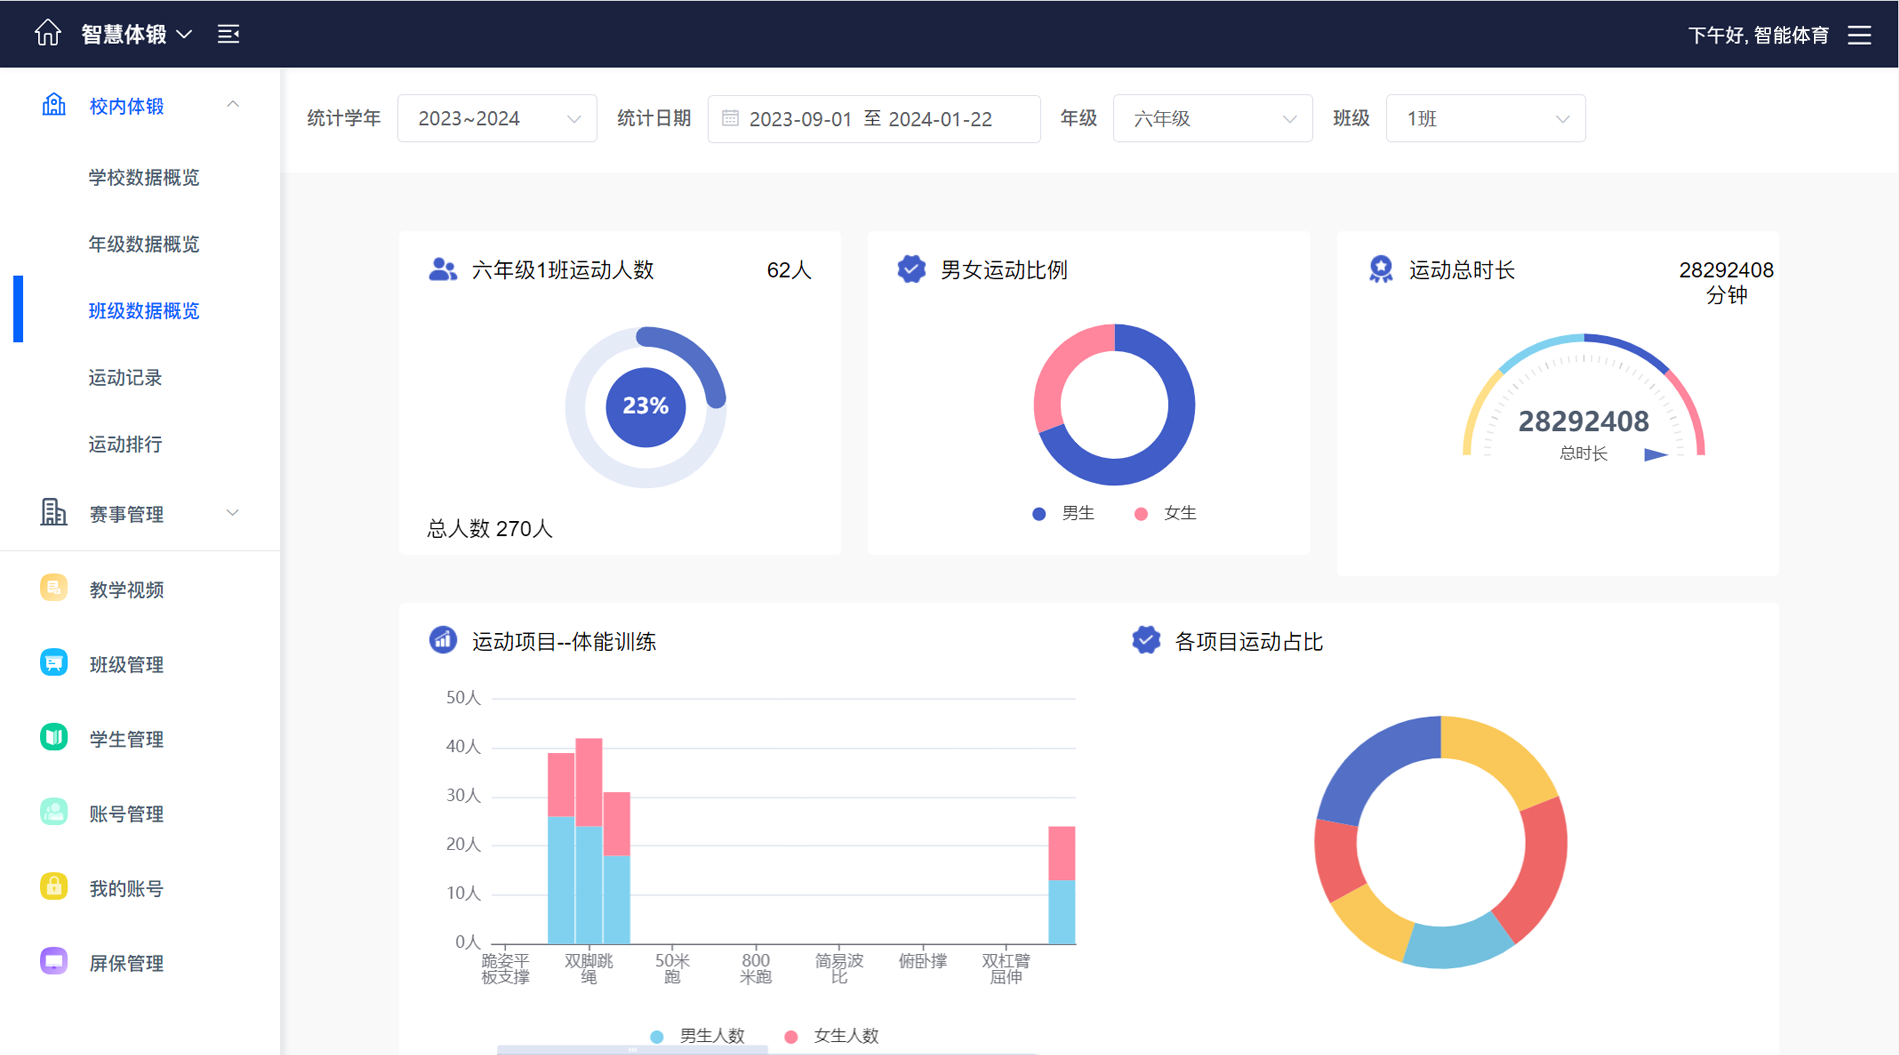Open the 年级 六年级 dropdown
This screenshot has width=1899, height=1055.
point(1212,119)
